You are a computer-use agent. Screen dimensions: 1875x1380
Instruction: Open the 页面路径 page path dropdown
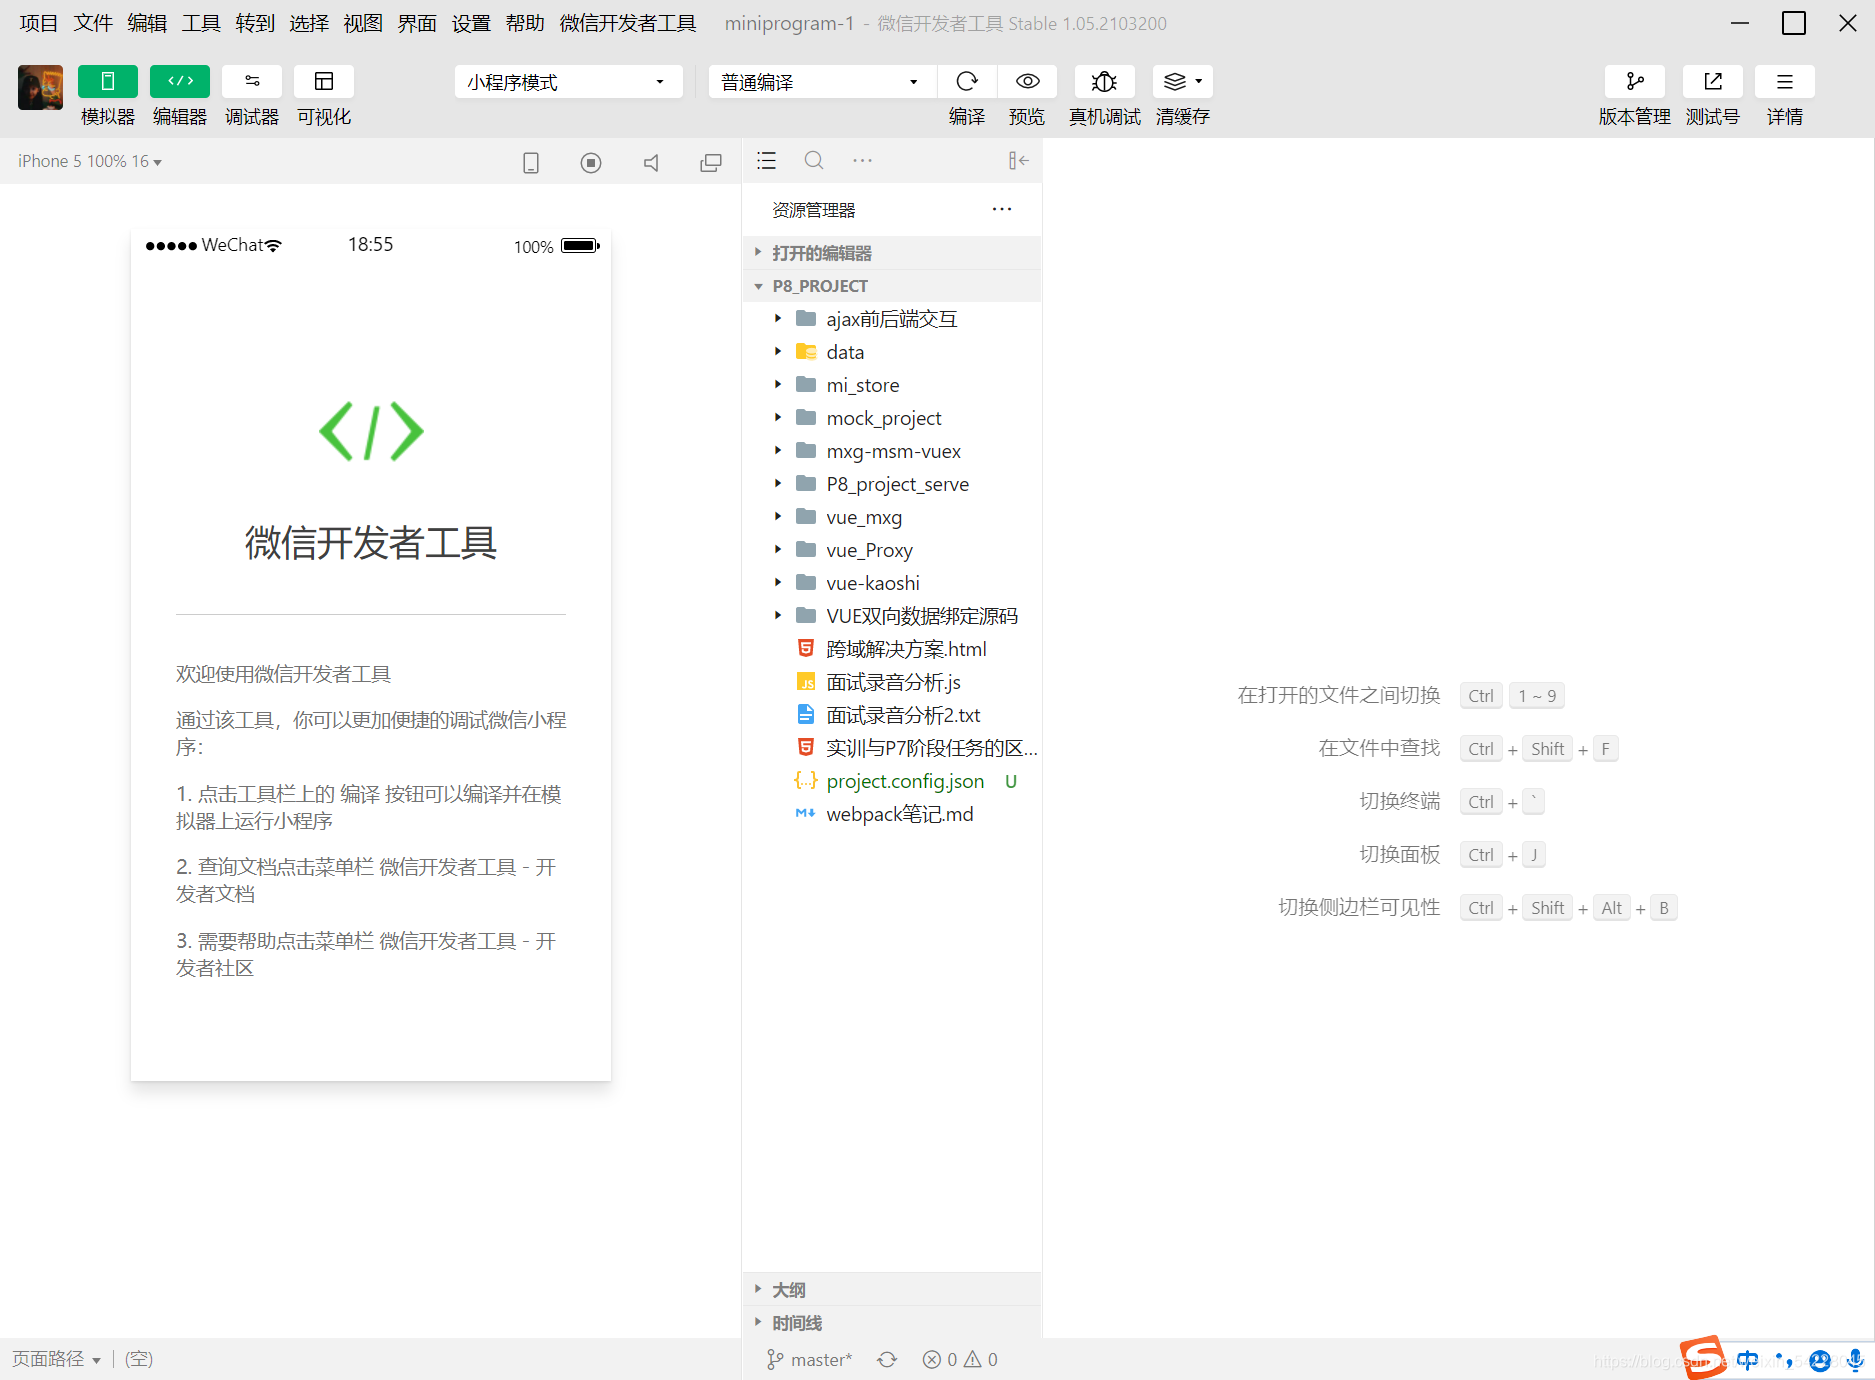(56, 1359)
